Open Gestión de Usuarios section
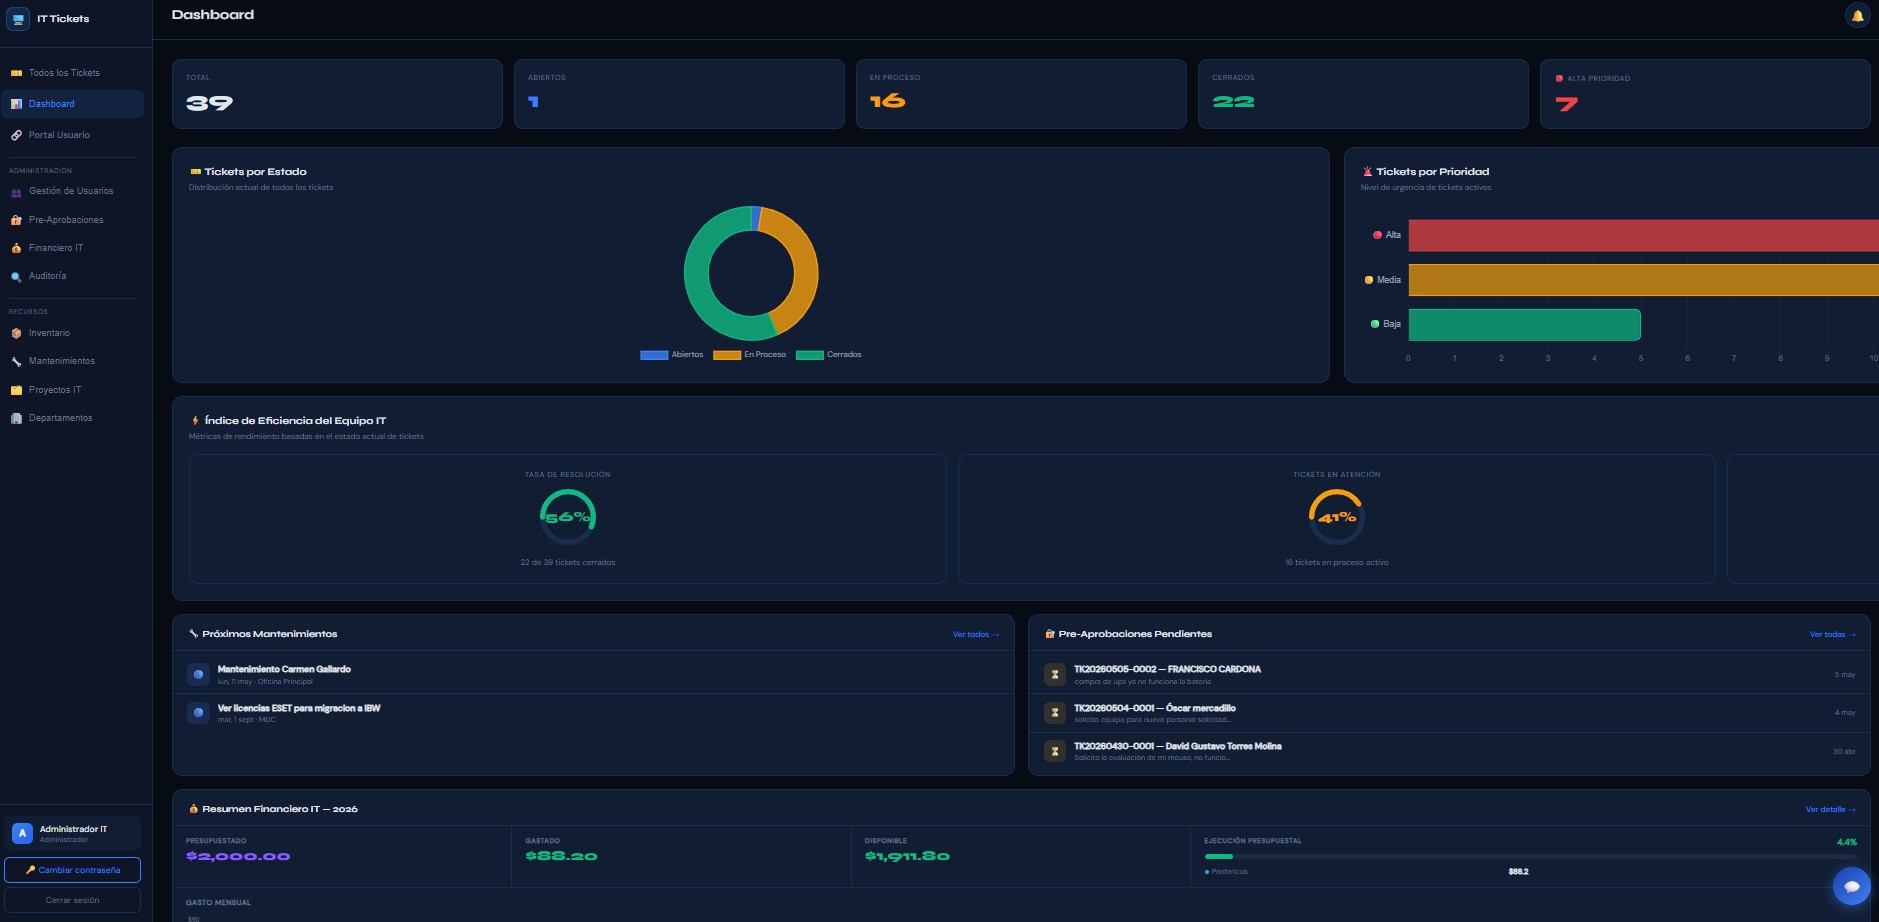The height and width of the screenshot is (922, 1879). click(72, 191)
